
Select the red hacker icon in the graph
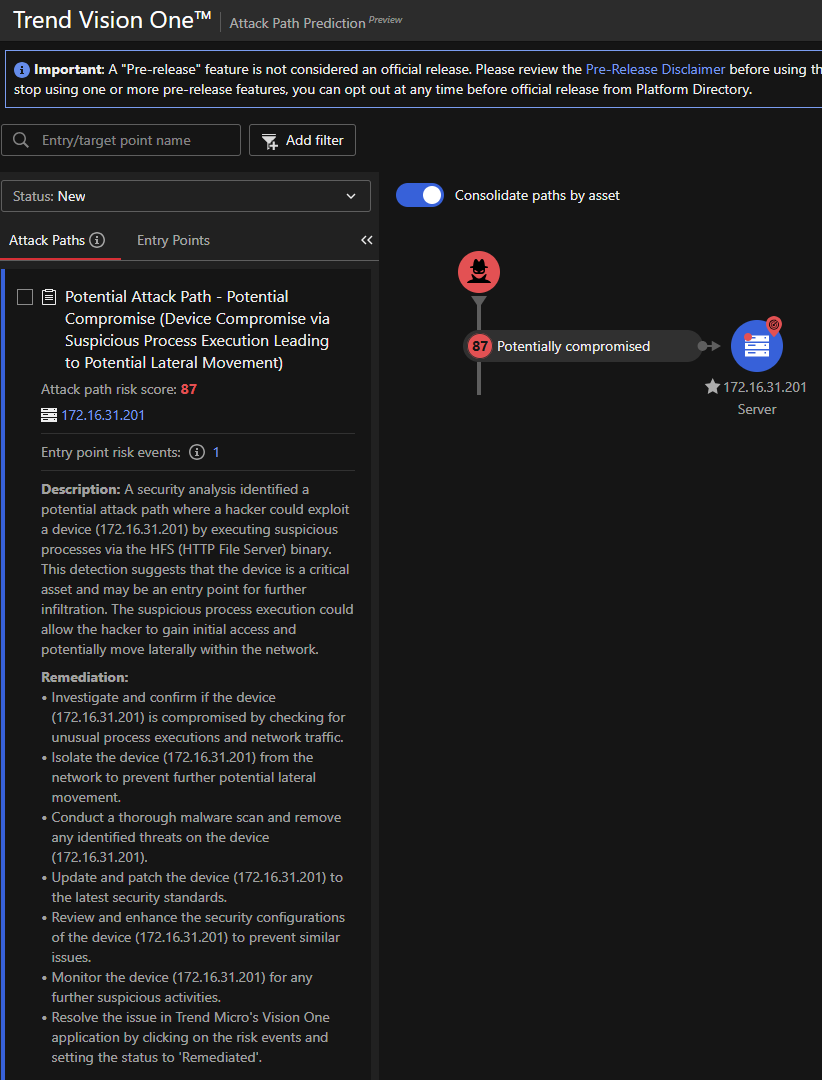(x=479, y=272)
